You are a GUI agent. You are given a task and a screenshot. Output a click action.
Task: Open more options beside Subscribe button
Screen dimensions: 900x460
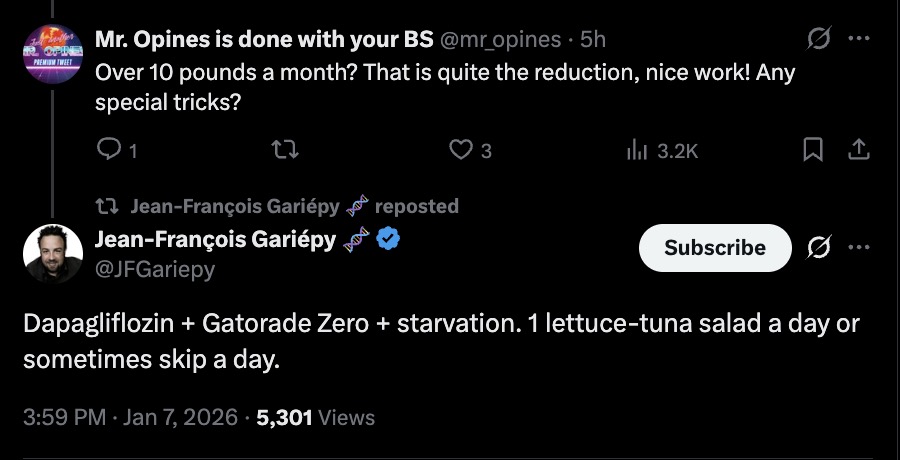click(858, 247)
